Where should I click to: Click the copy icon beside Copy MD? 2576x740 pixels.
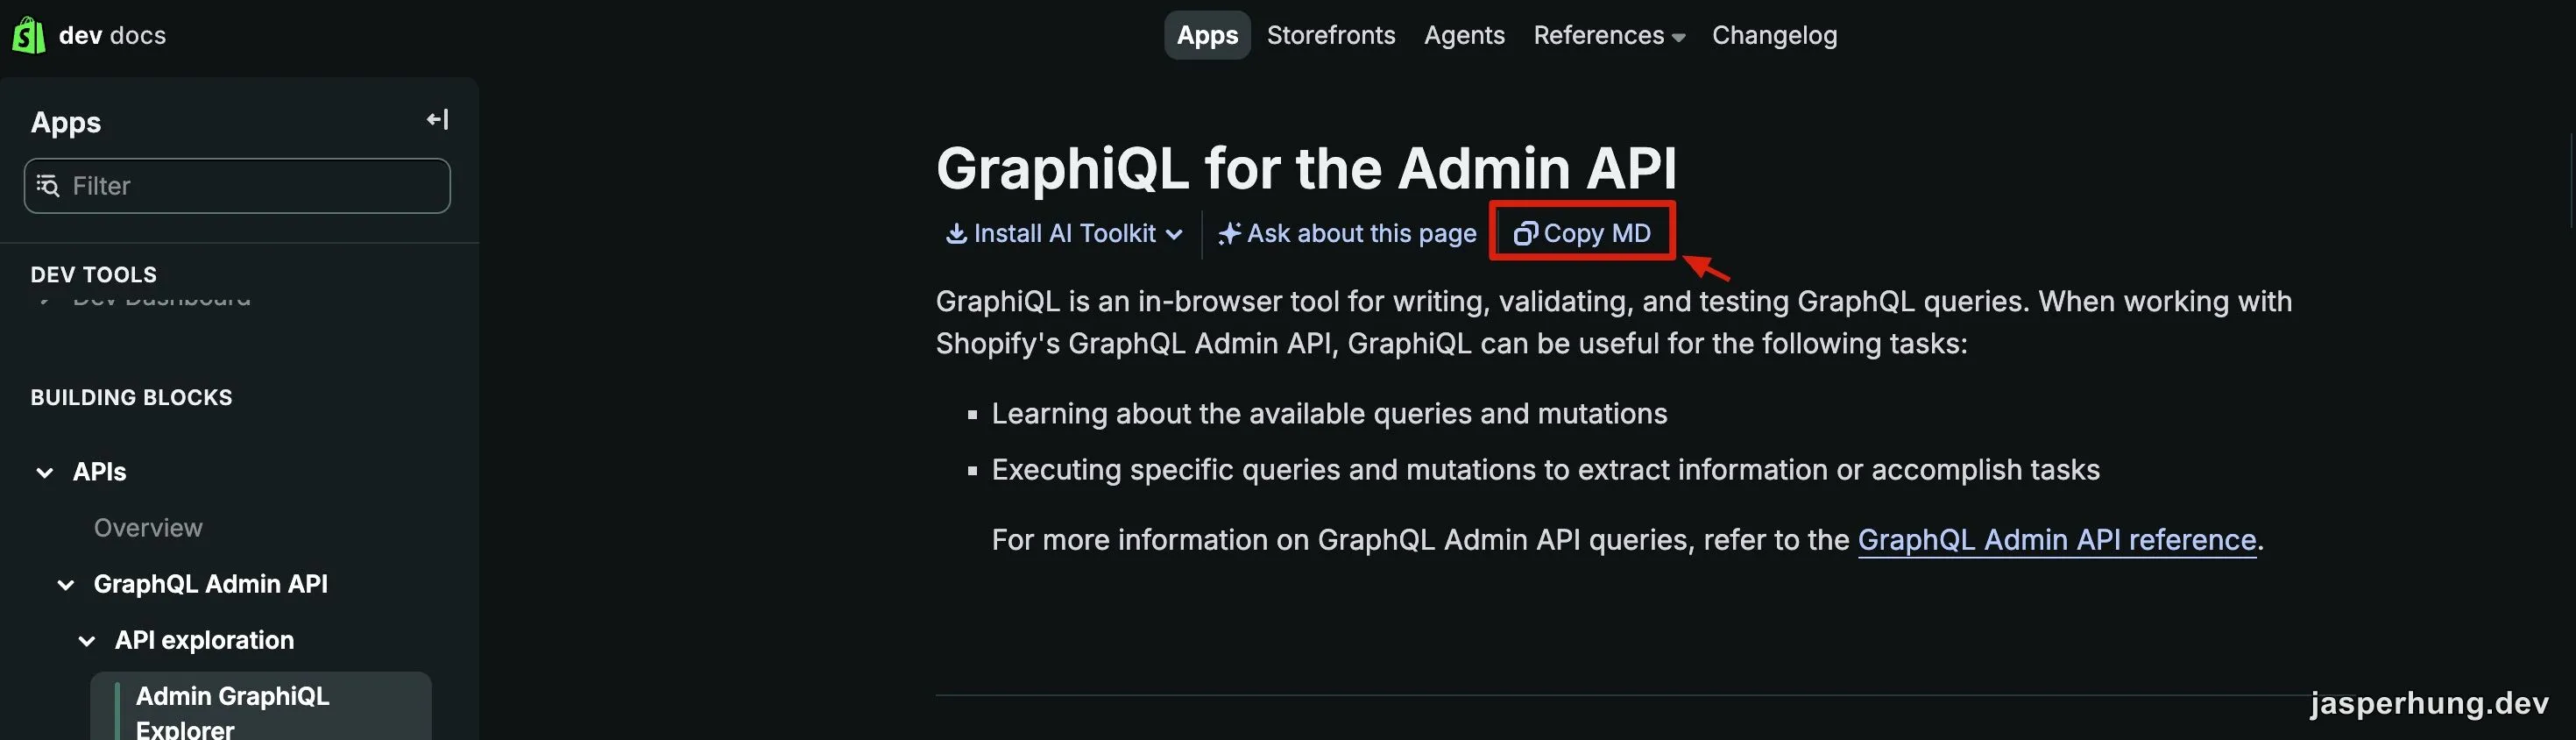click(x=1525, y=233)
